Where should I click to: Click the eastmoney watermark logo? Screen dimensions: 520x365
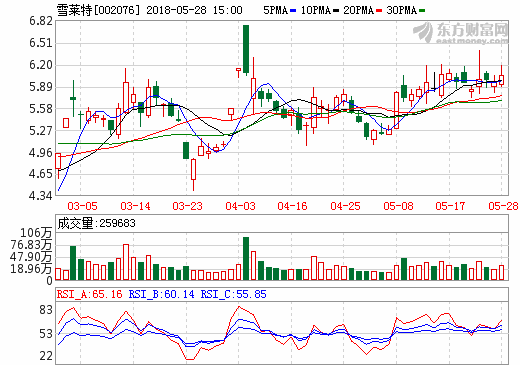pyautogui.click(x=461, y=33)
